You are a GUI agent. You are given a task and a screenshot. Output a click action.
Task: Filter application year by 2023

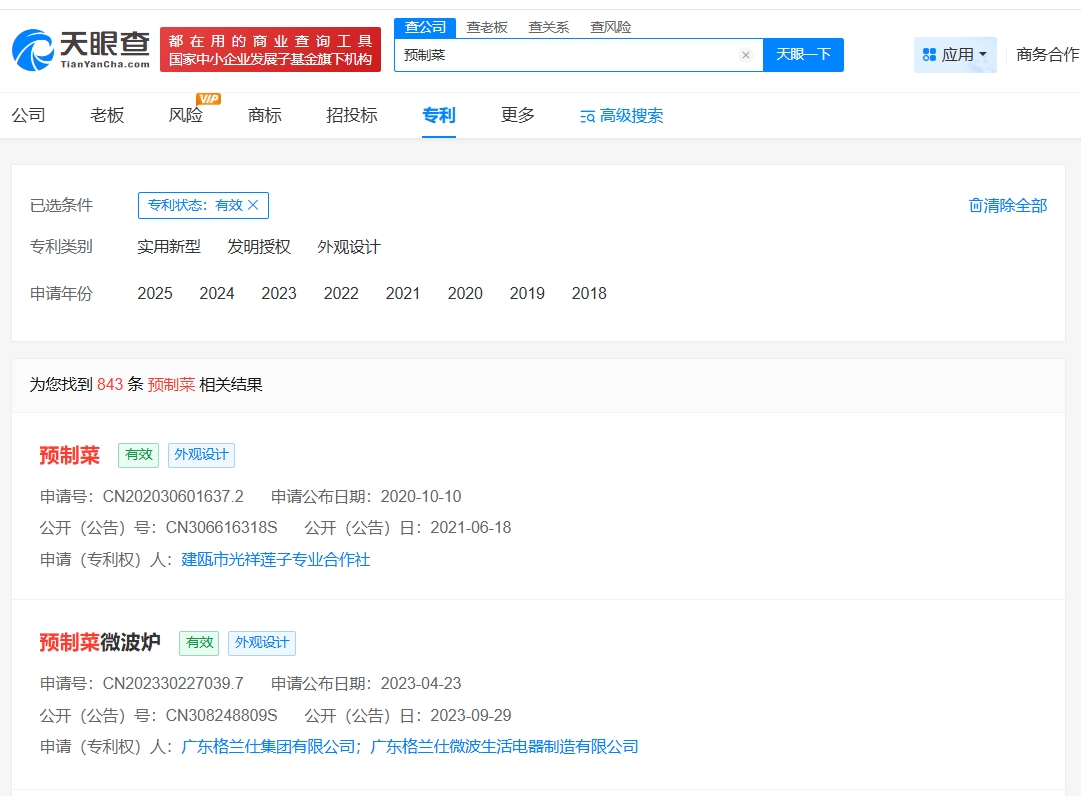tap(279, 293)
